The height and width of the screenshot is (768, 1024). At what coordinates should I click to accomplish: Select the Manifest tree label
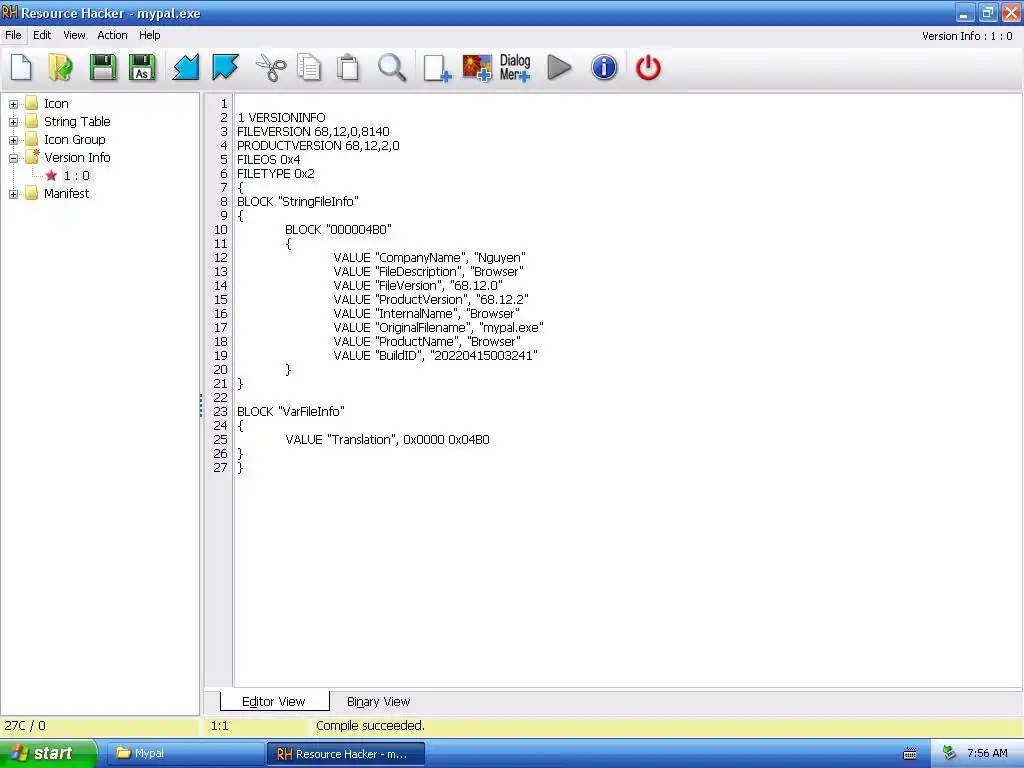pos(66,193)
